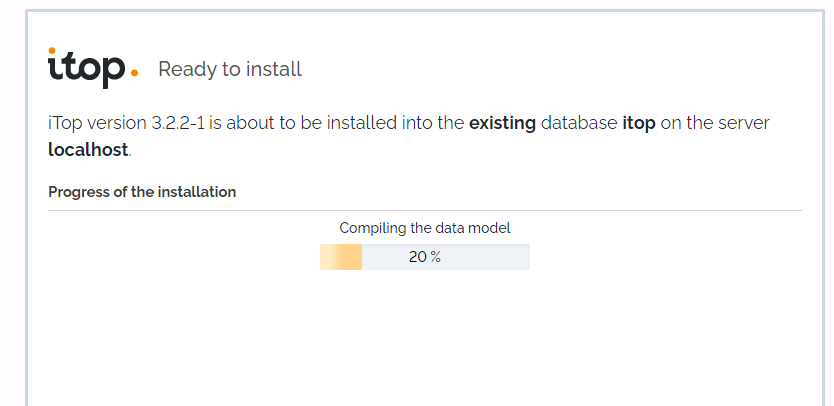The image size is (834, 406).
Task: Click the "Progress of the installation" heading
Action: pyautogui.click(x=142, y=191)
